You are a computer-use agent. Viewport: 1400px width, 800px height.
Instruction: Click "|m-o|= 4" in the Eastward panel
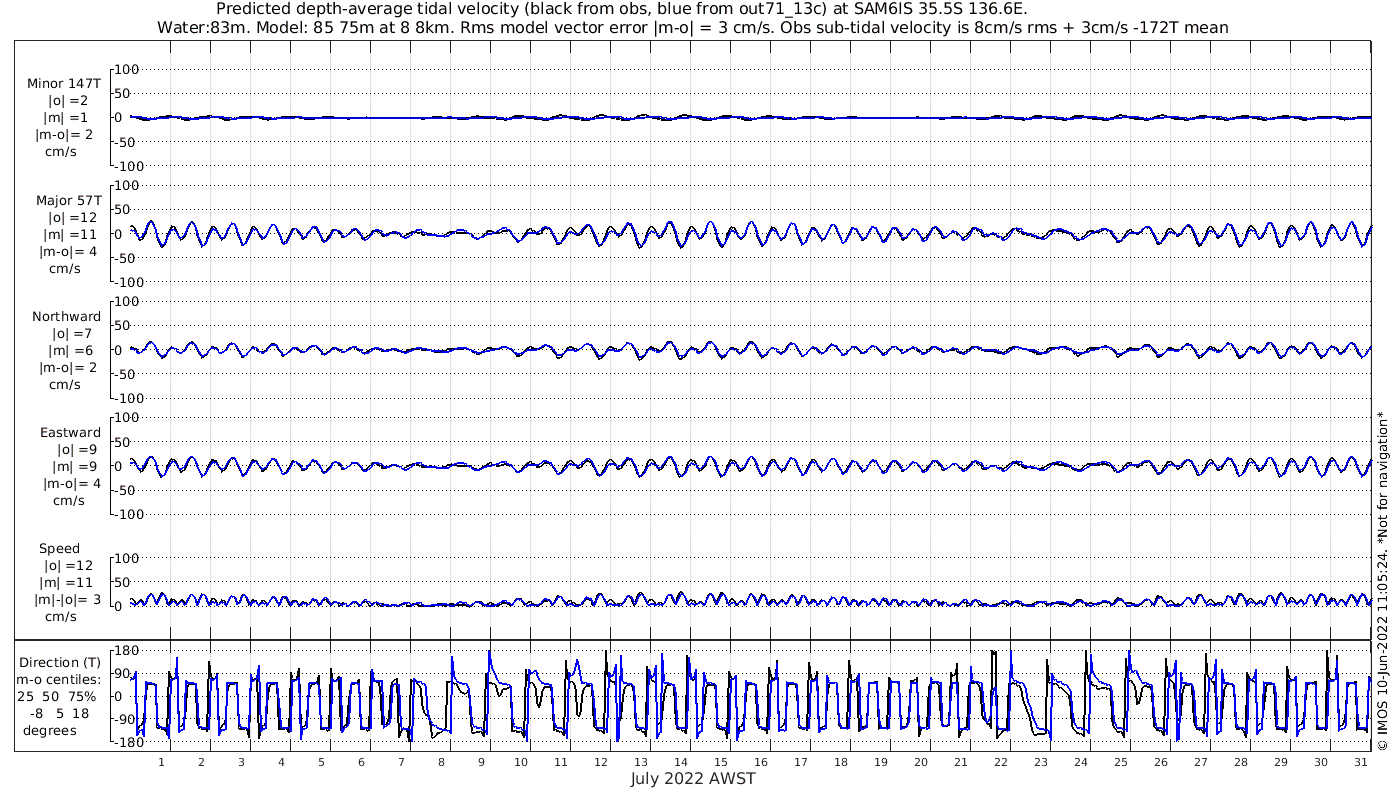tap(72, 483)
